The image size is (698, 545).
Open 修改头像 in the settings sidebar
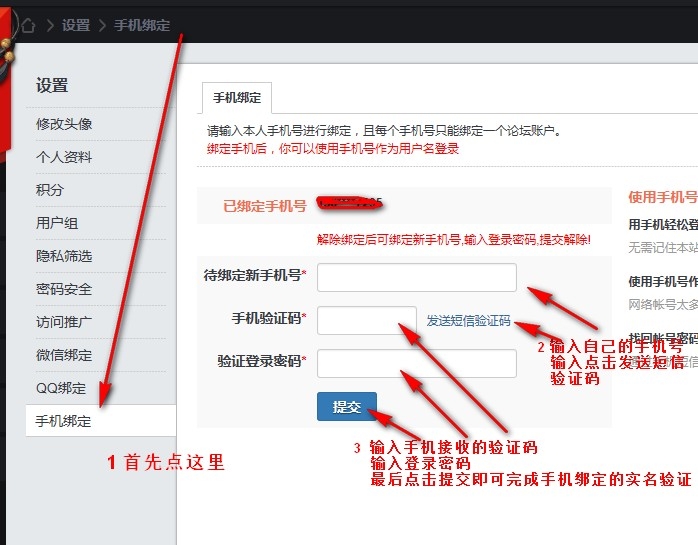point(64,124)
